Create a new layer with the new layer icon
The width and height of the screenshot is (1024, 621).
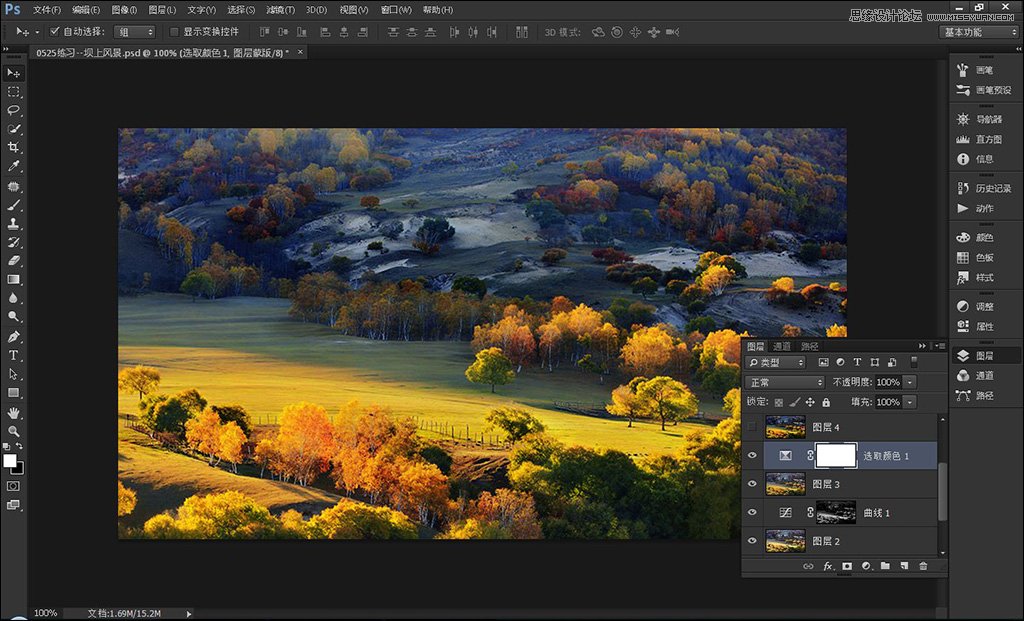(x=906, y=566)
